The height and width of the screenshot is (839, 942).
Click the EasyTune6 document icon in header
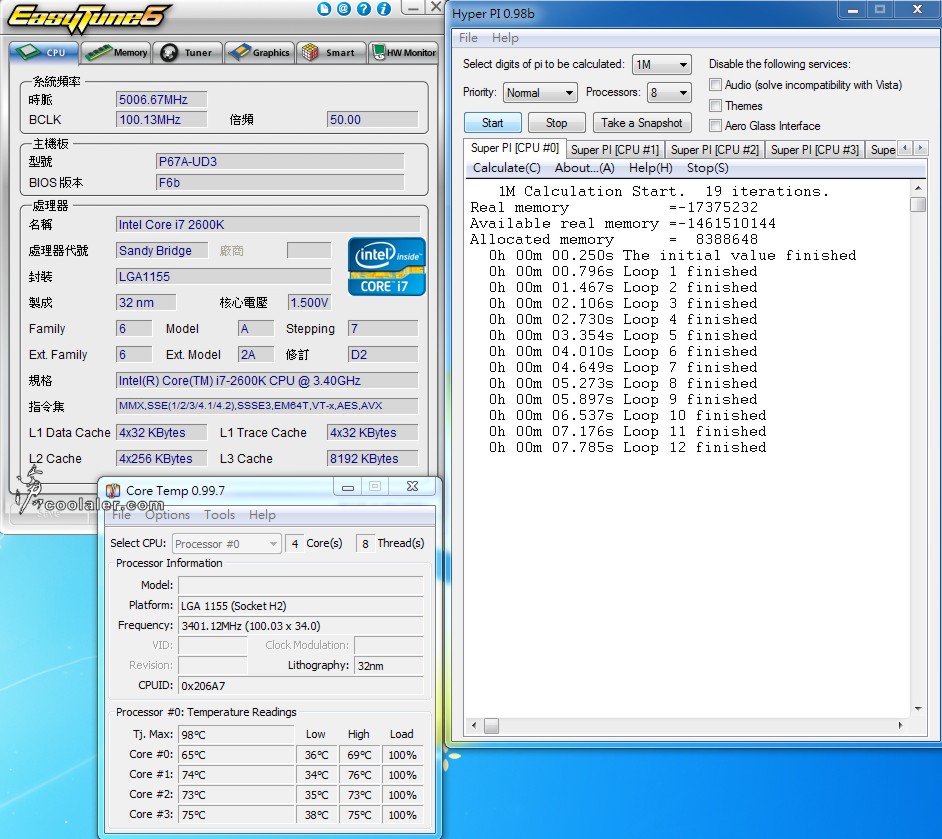(x=324, y=8)
